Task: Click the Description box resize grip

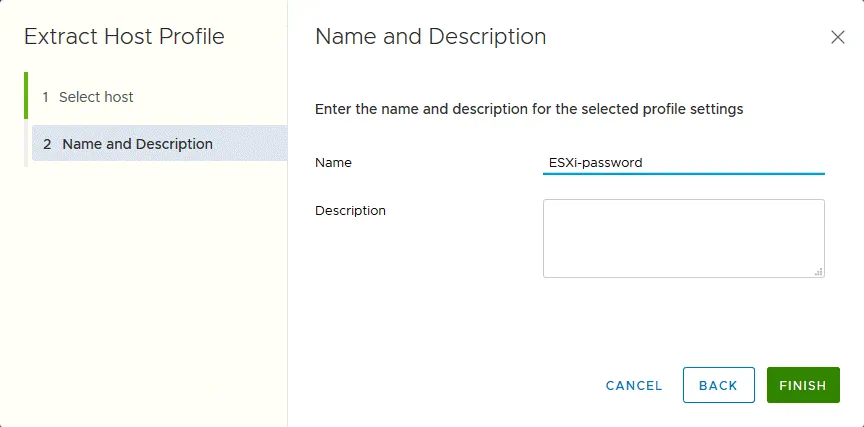Action: 819,271
